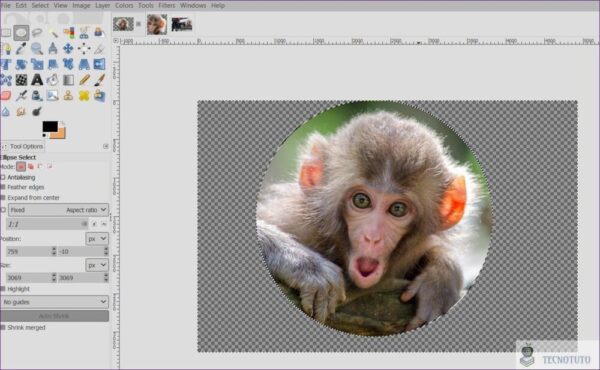Image resolution: width=600 pixels, height=370 pixels.
Task: Open the Tool Options panel configuration menu
Action: coord(106,146)
